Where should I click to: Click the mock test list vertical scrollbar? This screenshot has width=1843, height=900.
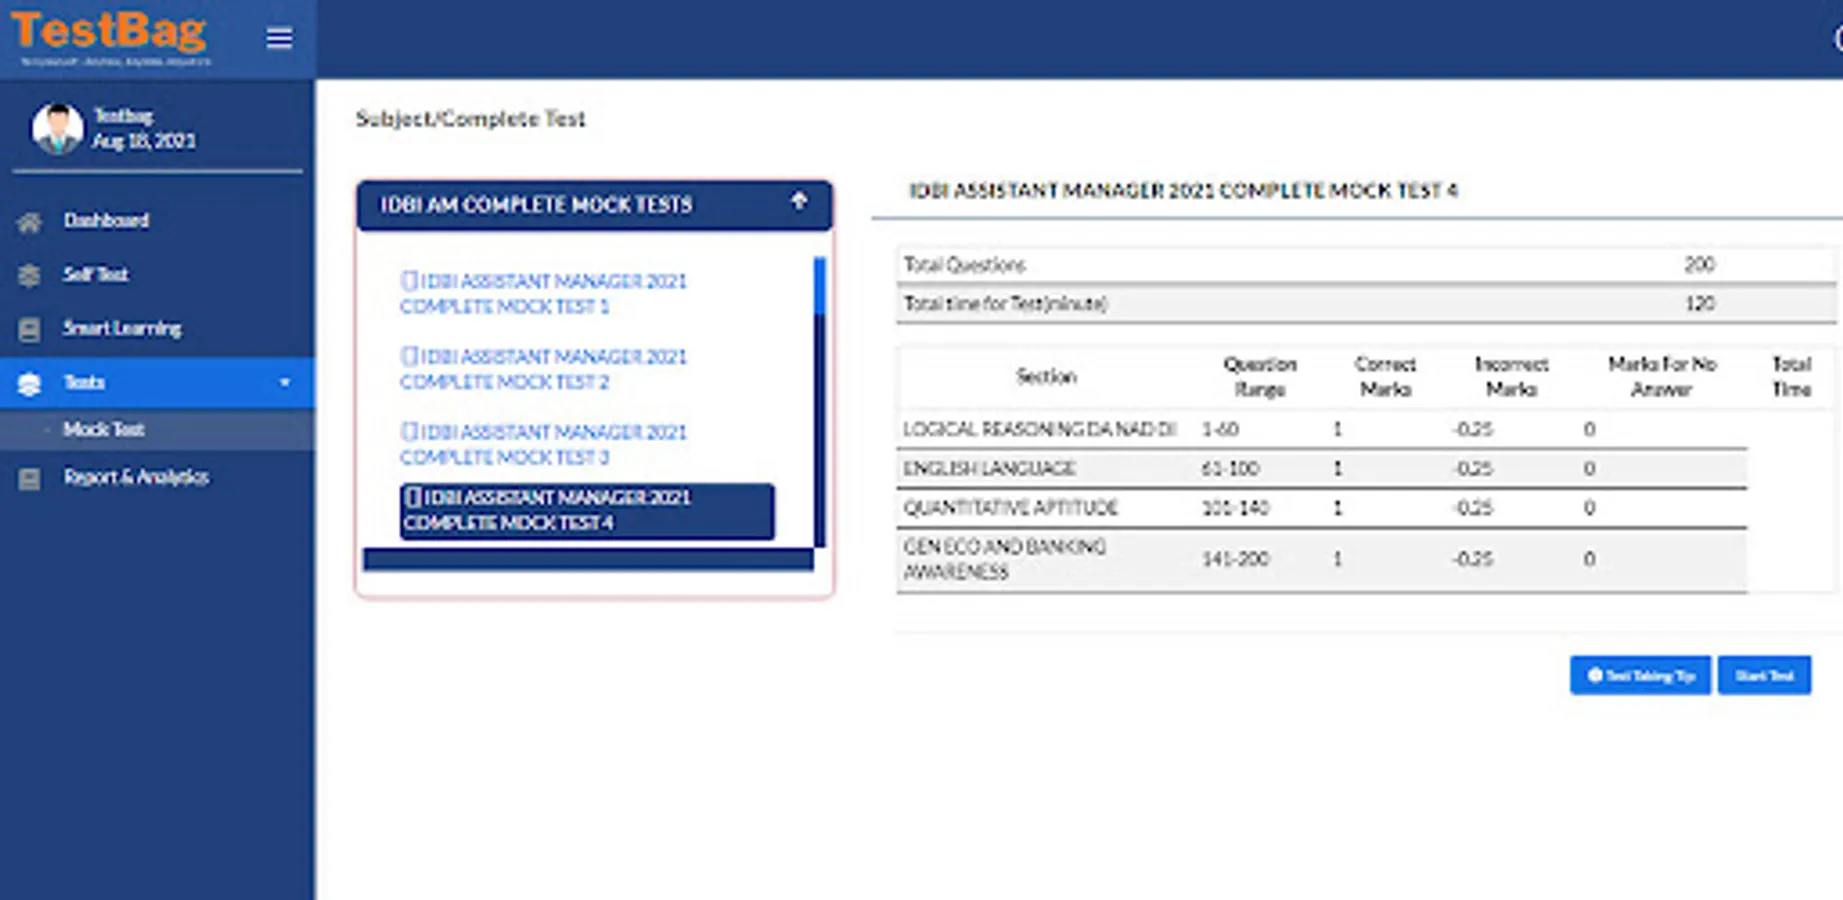tap(820, 401)
